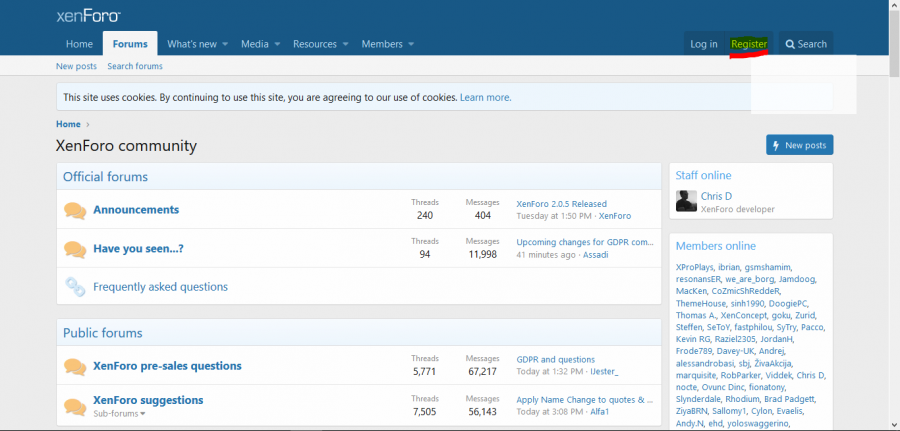This screenshot has width=900, height=431.
Task: Click the Home breadcrumb link
Action: point(68,124)
